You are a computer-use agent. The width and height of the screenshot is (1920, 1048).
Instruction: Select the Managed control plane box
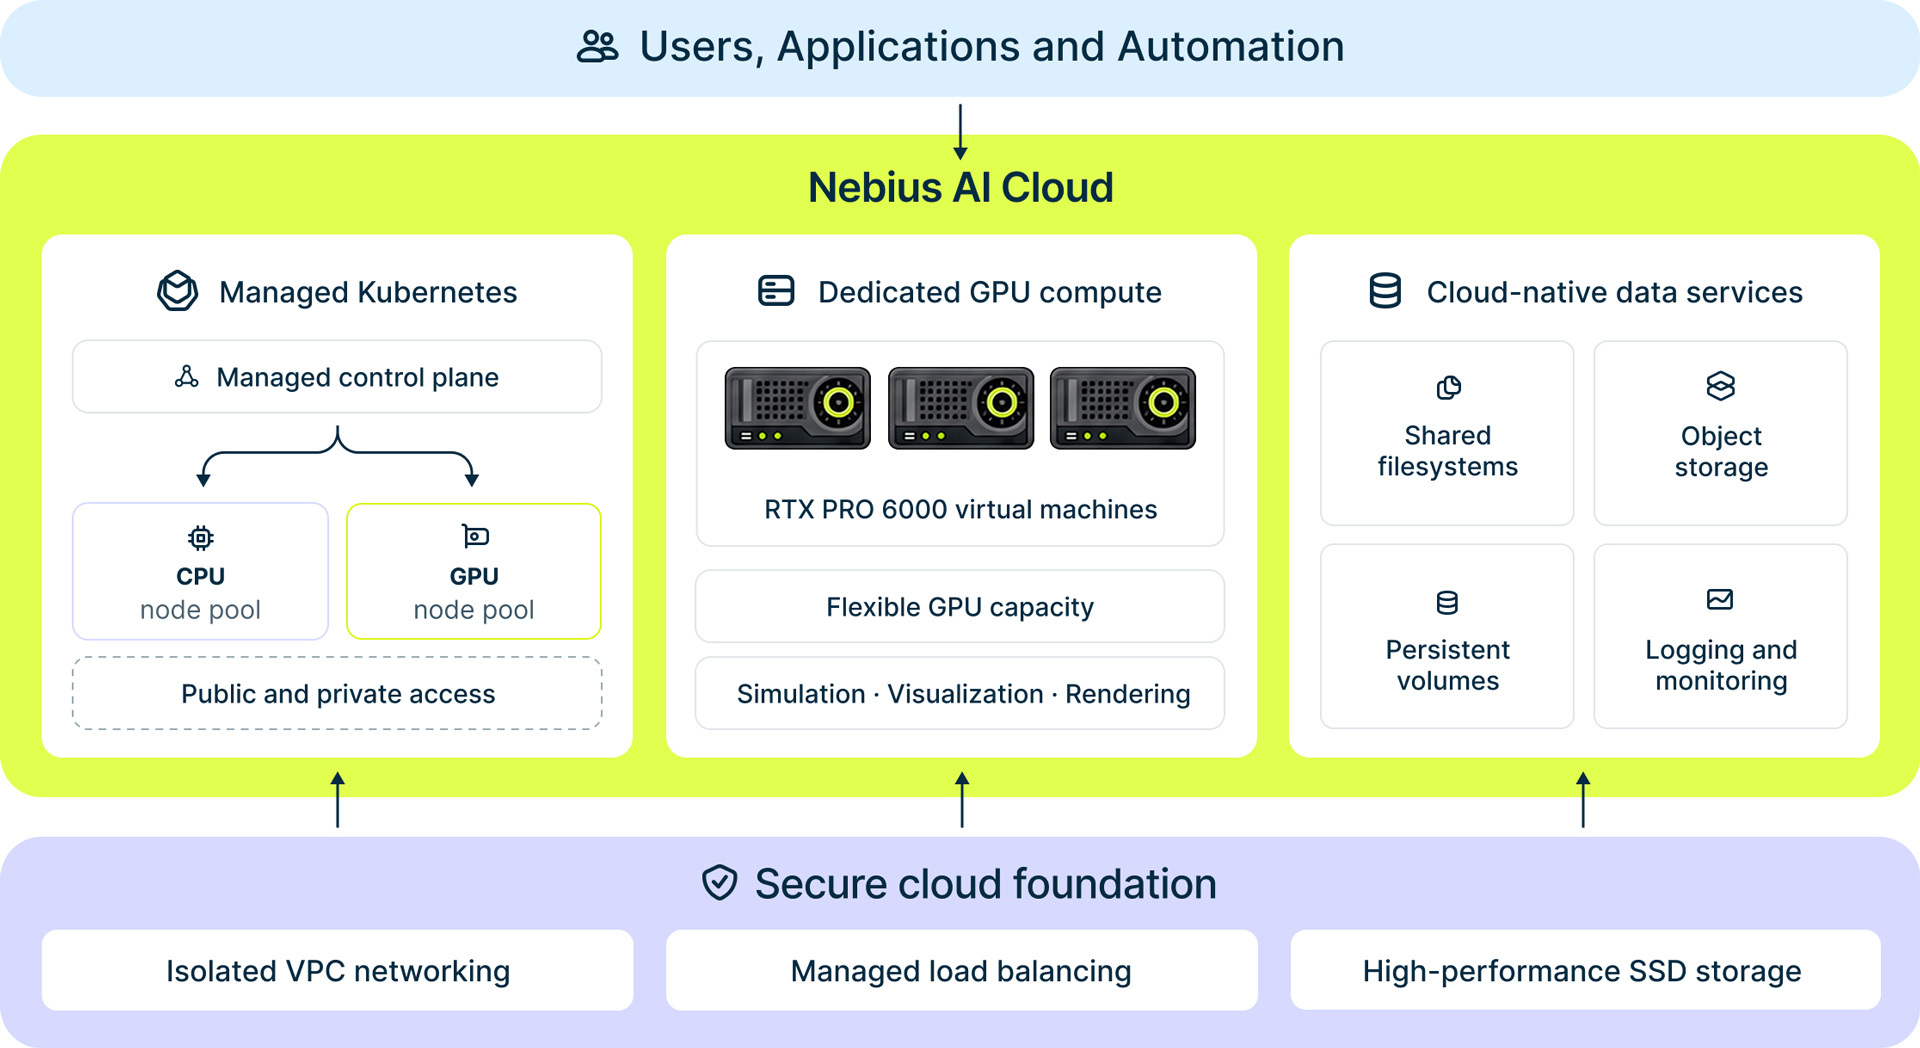coord(337,377)
